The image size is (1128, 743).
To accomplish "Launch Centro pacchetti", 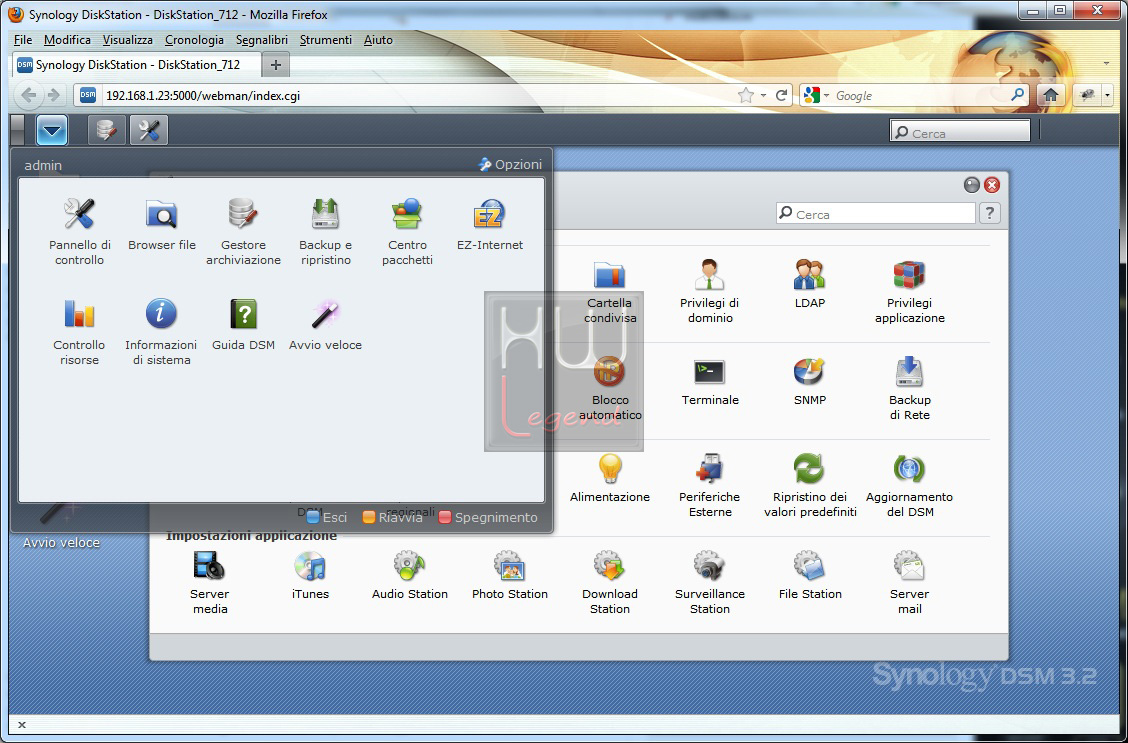I will [407, 232].
